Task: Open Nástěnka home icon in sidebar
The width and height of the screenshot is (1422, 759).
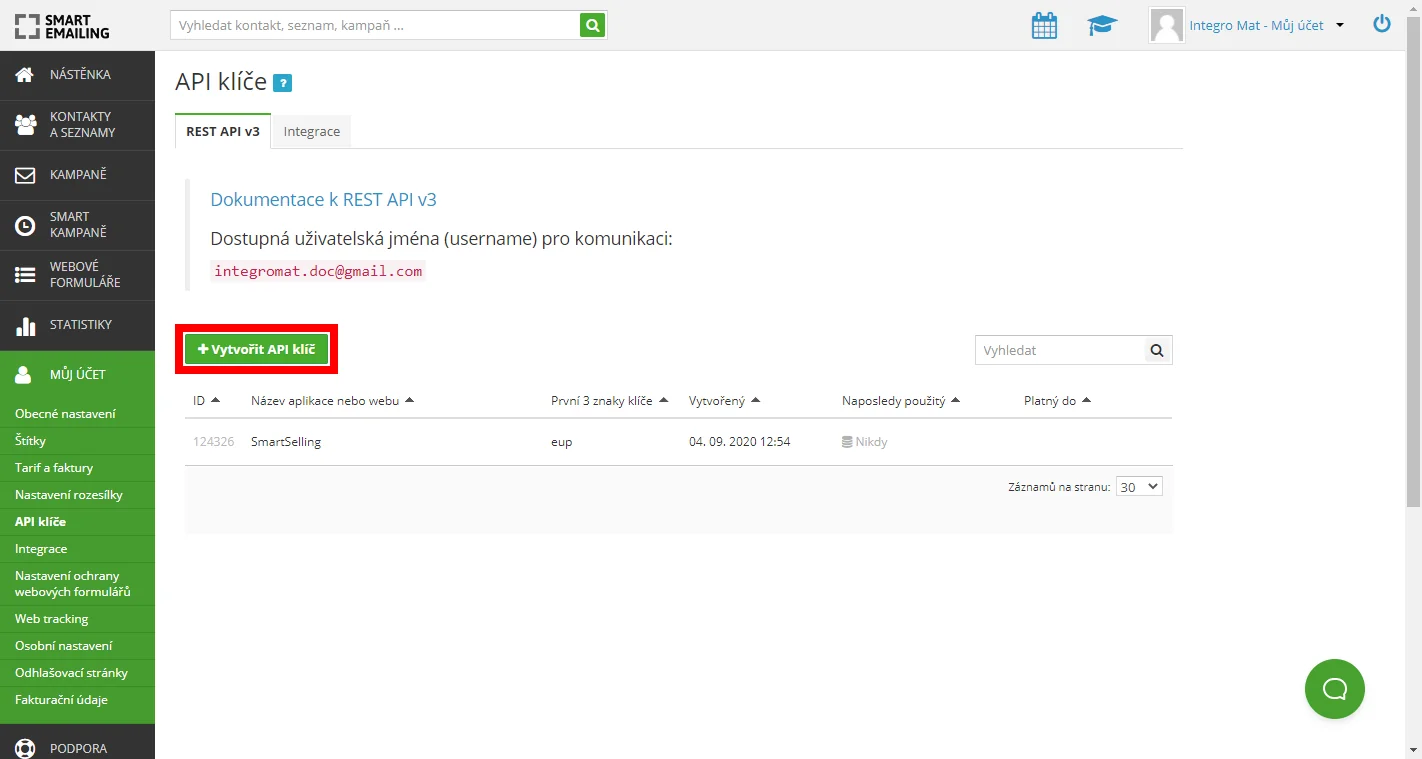Action: point(25,75)
